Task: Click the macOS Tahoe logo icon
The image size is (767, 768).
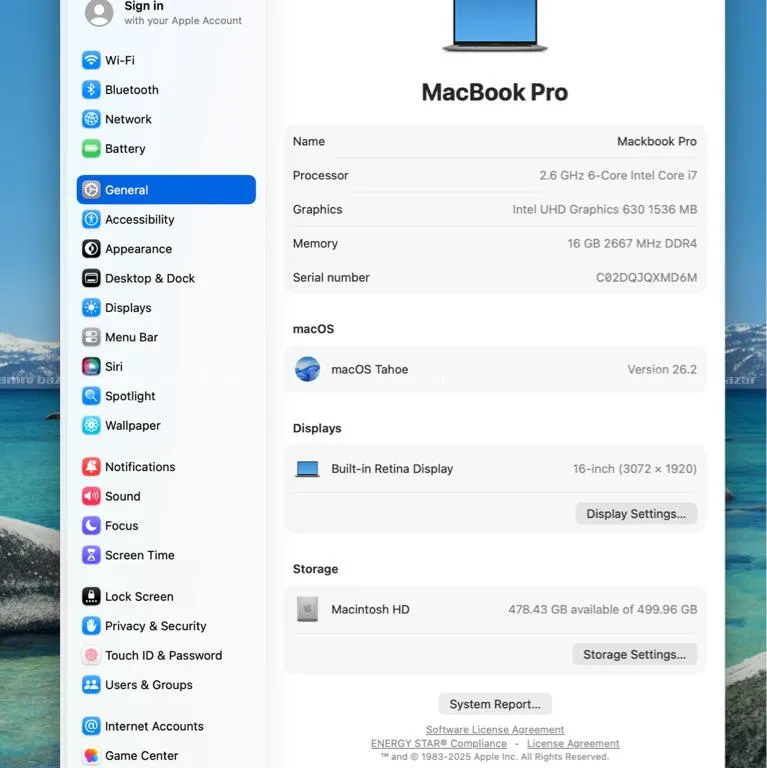Action: pos(308,369)
